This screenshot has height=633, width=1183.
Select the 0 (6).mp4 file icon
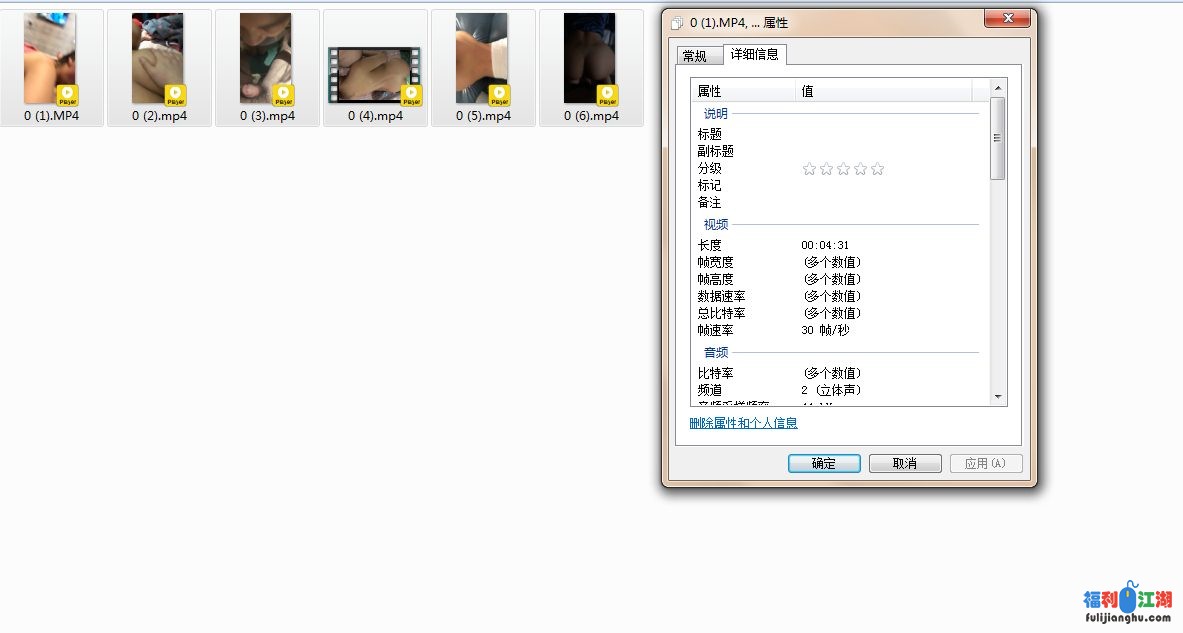pos(591,60)
